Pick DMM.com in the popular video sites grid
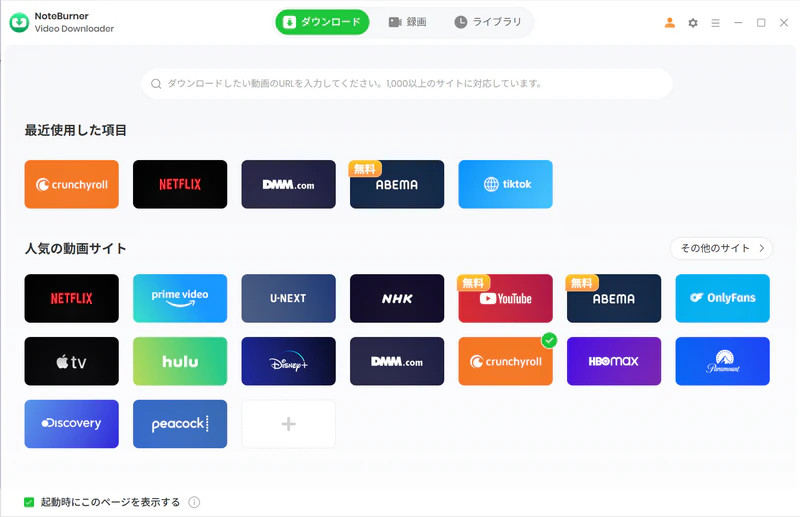 tap(397, 361)
